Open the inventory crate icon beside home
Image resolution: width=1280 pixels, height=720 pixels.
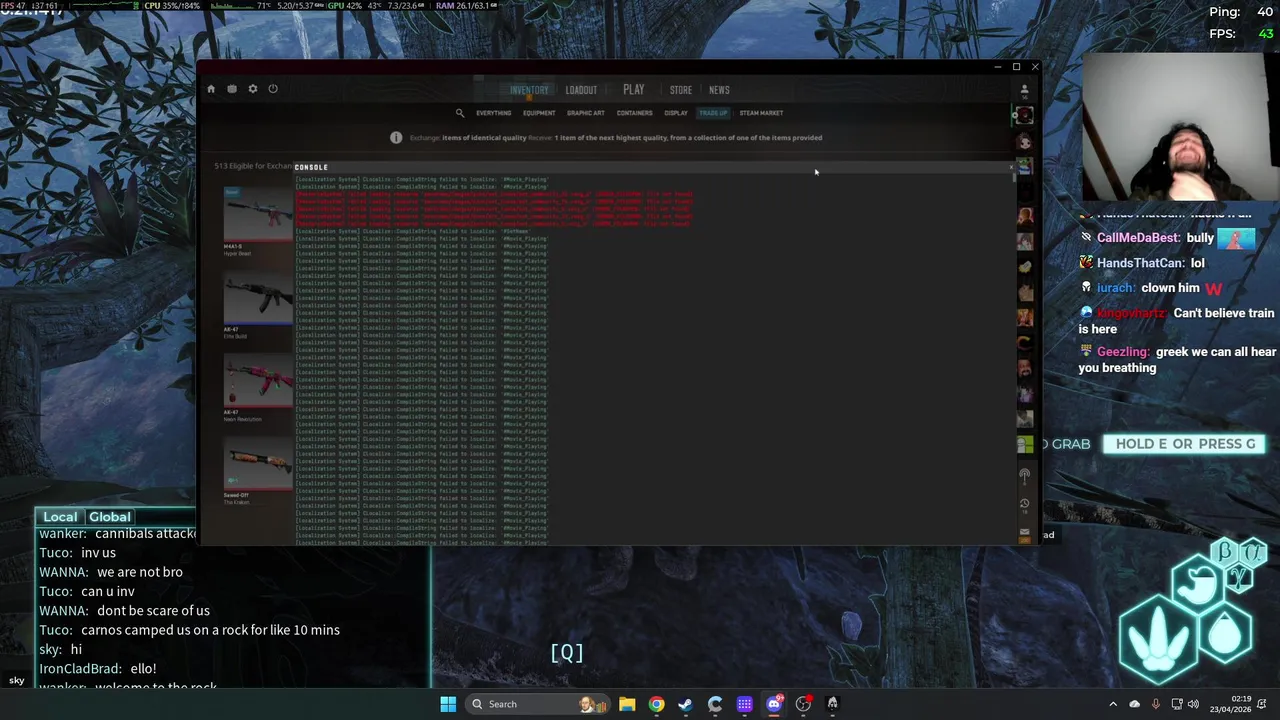[x=232, y=89]
